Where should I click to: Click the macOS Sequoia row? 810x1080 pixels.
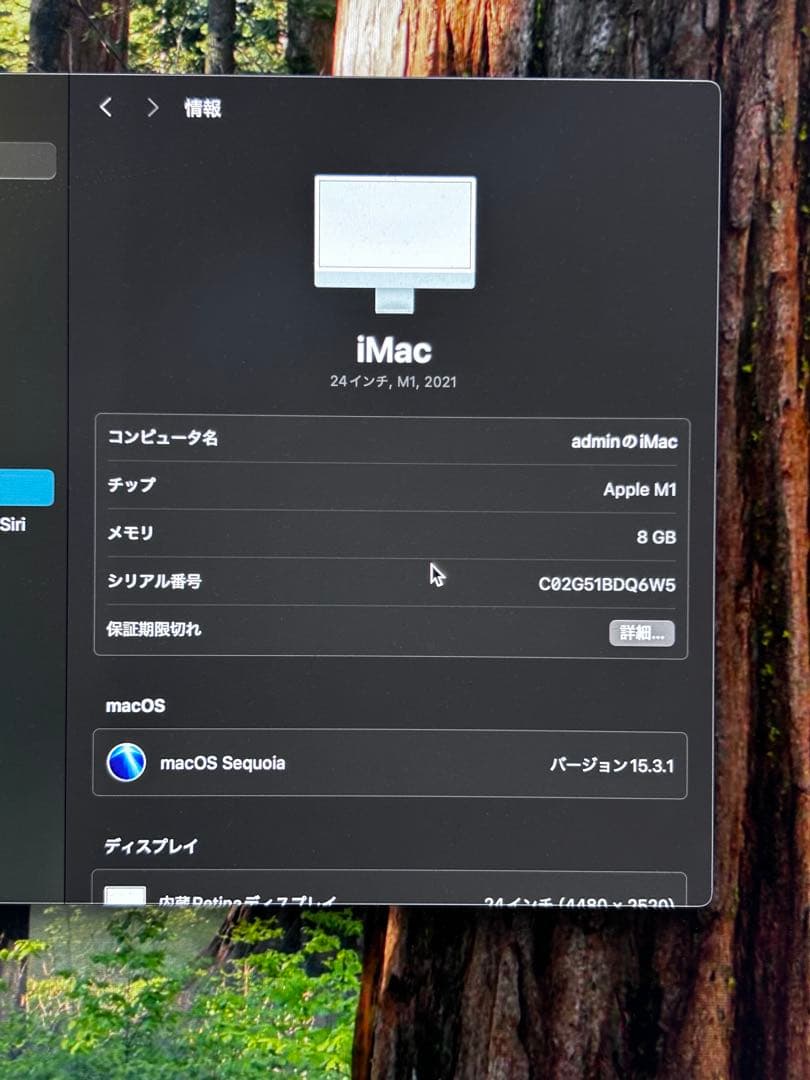tap(390, 765)
